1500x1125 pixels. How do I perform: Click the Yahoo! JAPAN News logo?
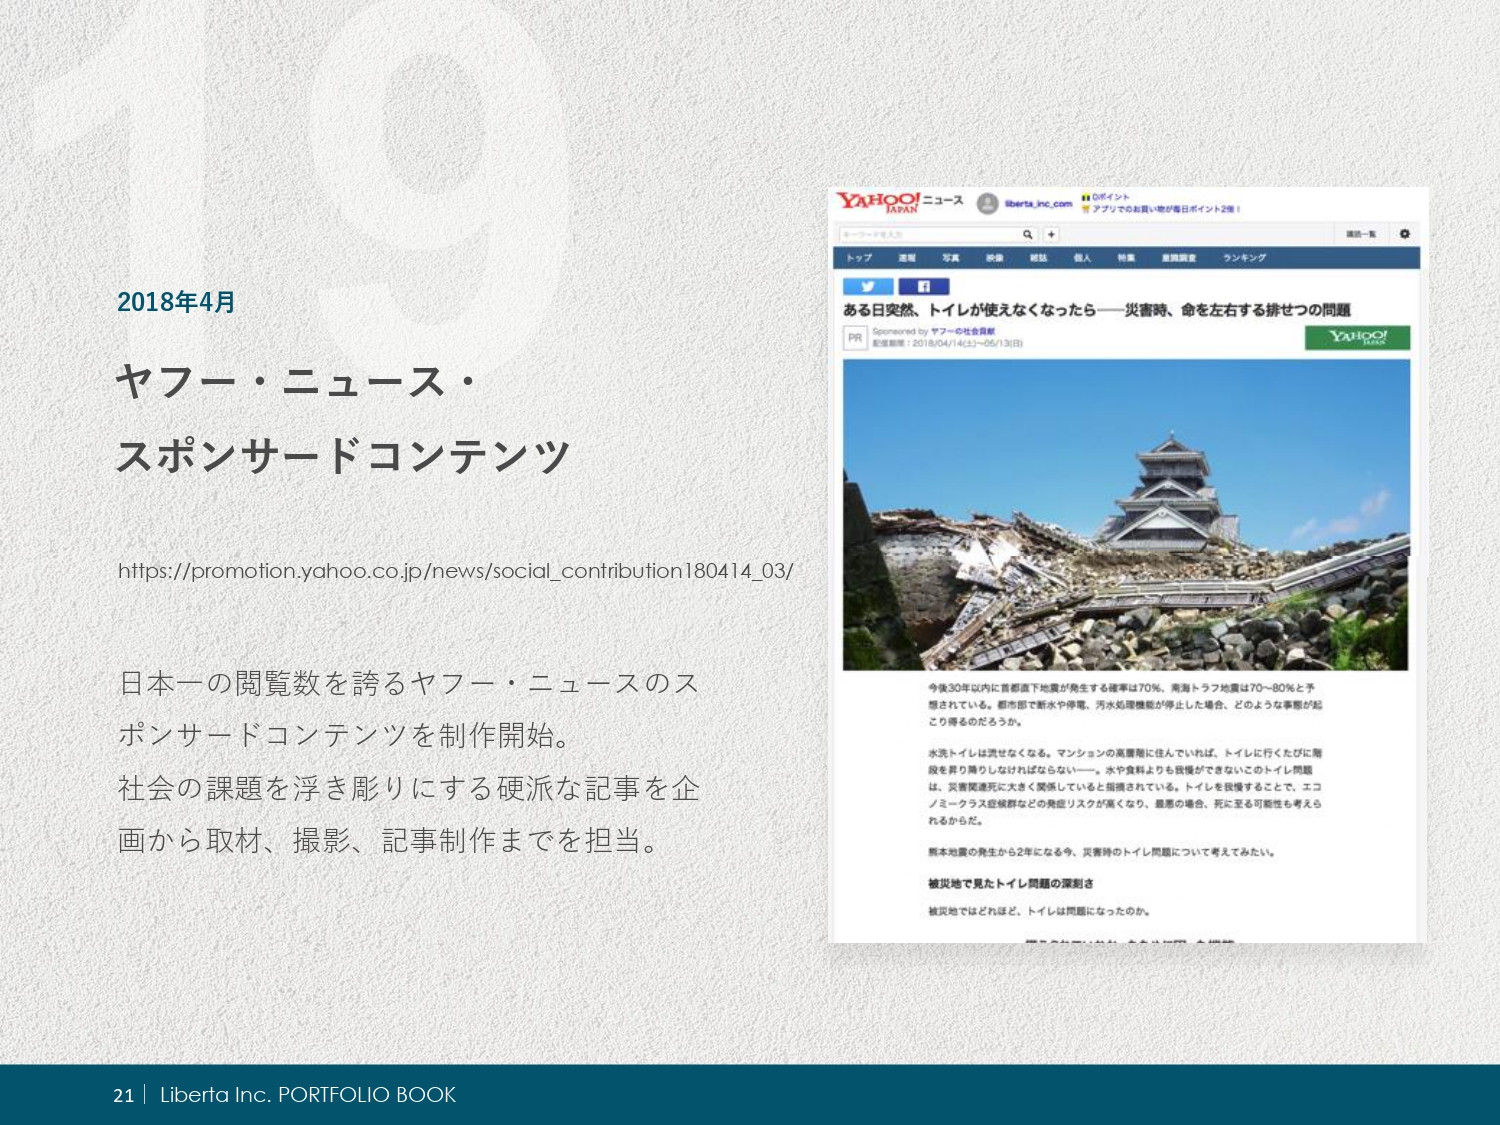coord(880,203)
